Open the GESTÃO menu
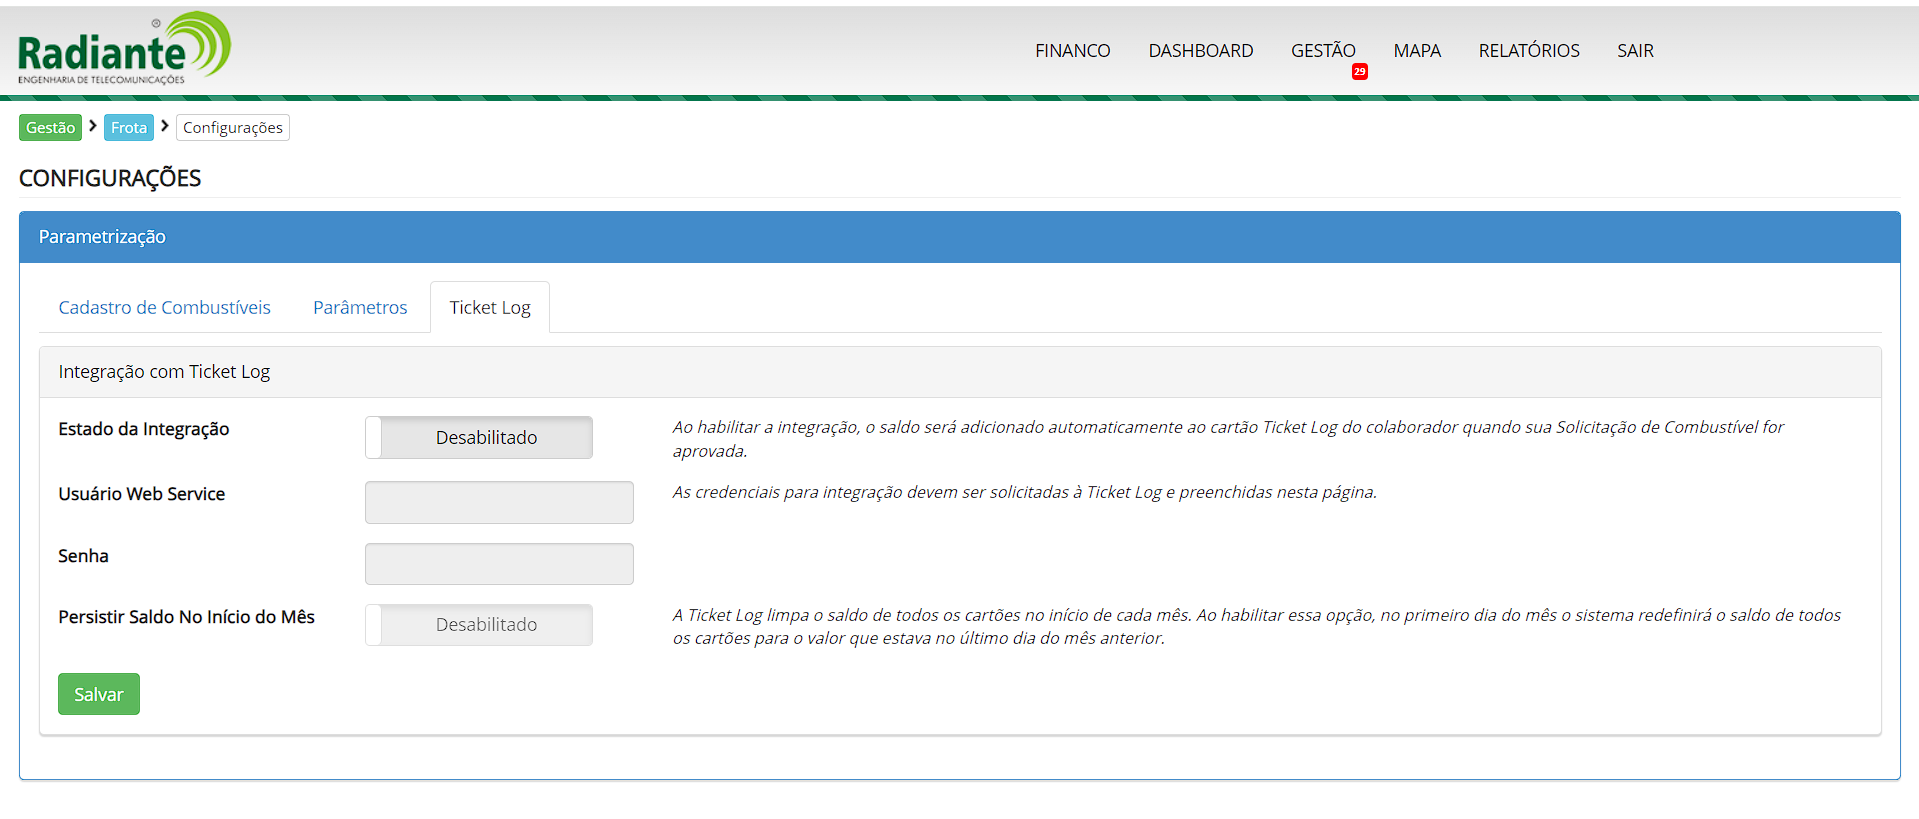This screenshot has height=819, width=1919. (x=1322, y=51)
